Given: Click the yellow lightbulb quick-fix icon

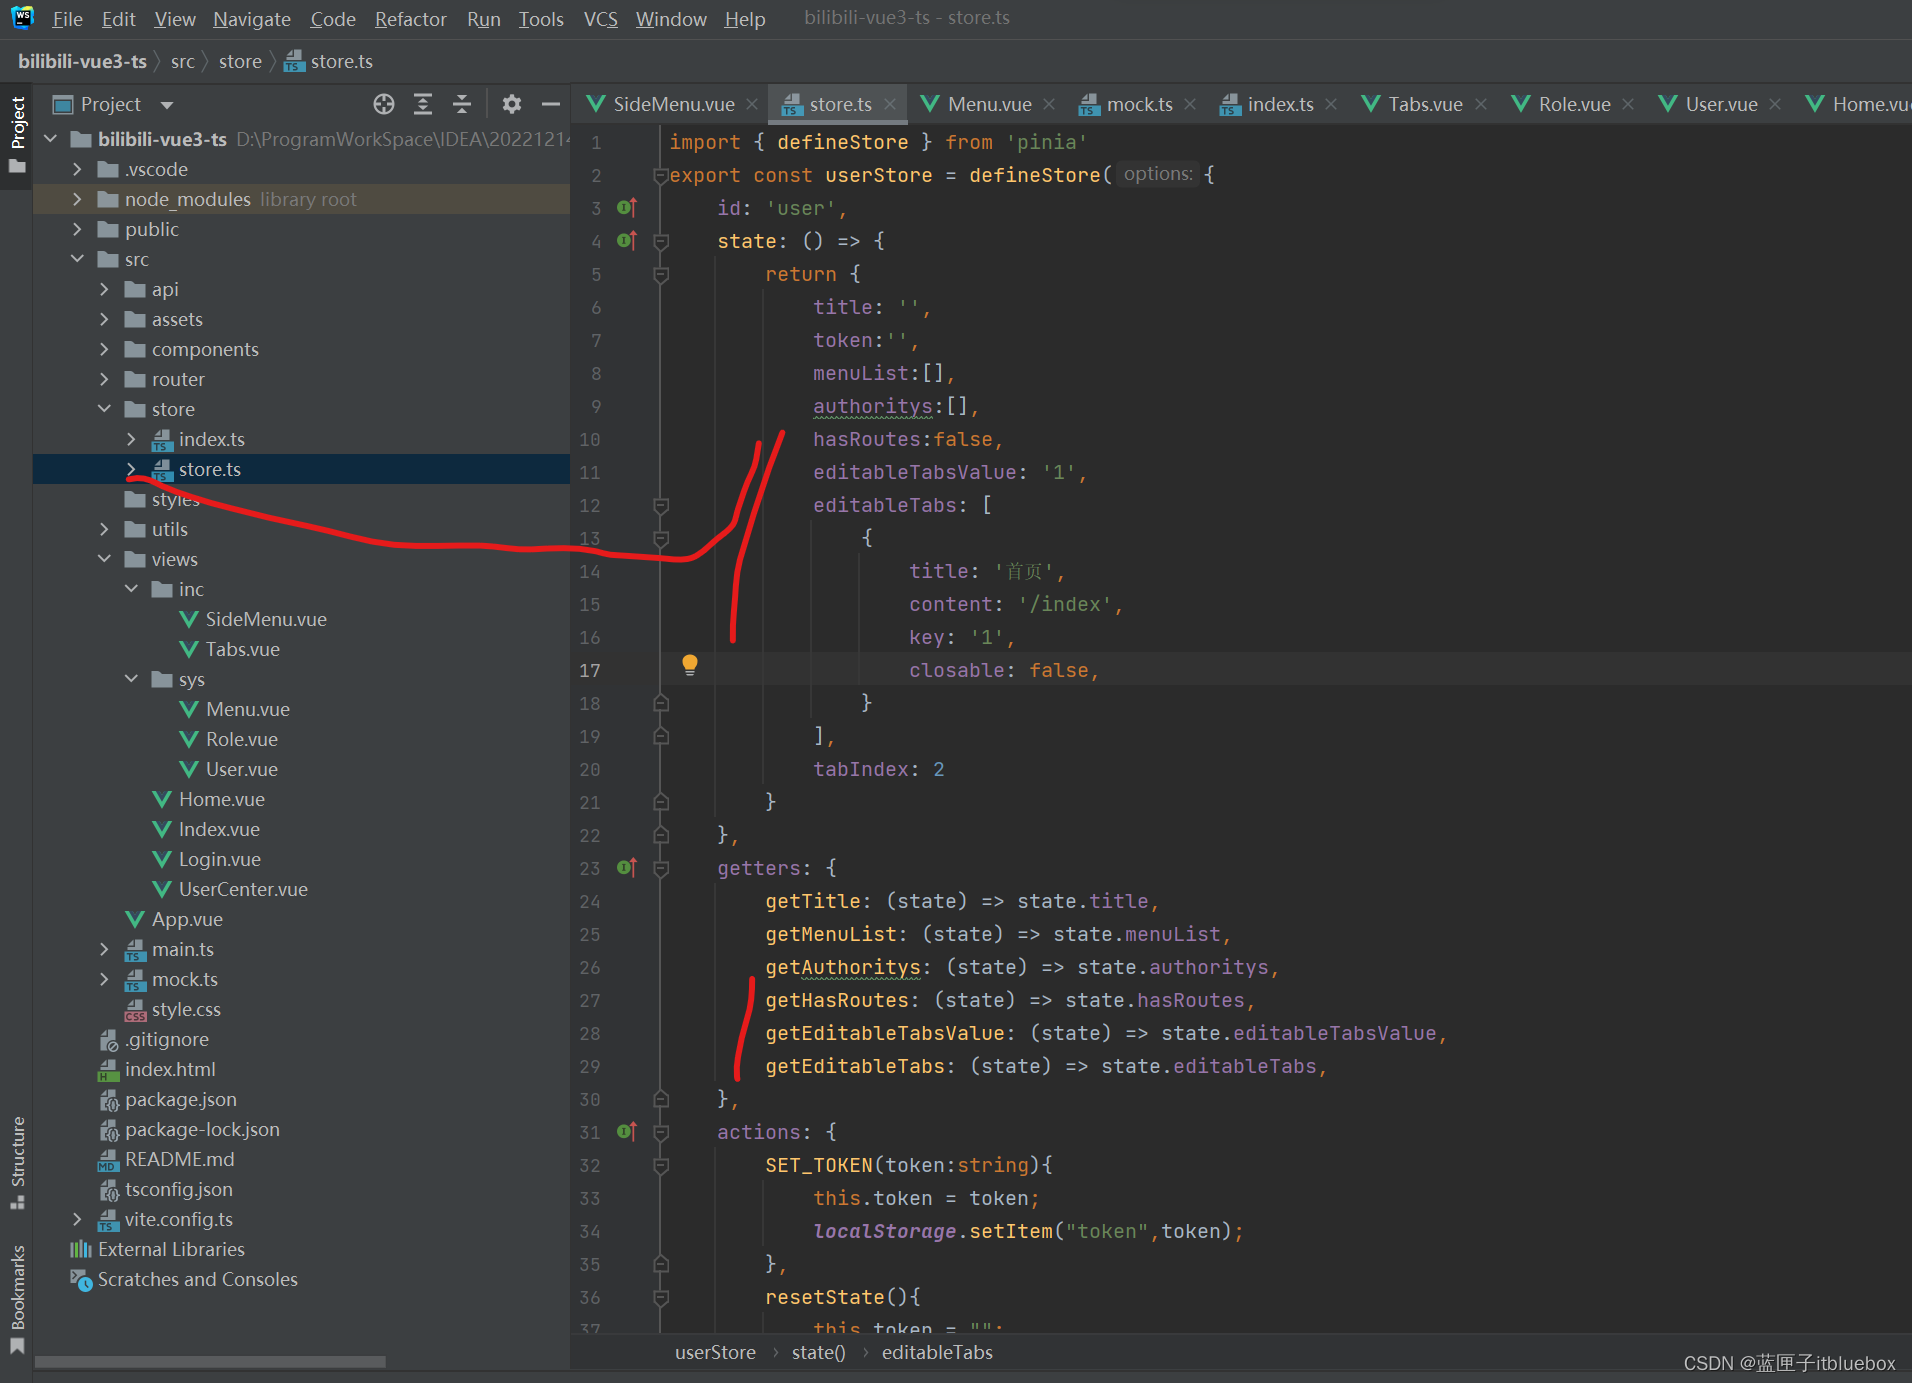Looking at the screenshot, I should click(x=689, y=665).
